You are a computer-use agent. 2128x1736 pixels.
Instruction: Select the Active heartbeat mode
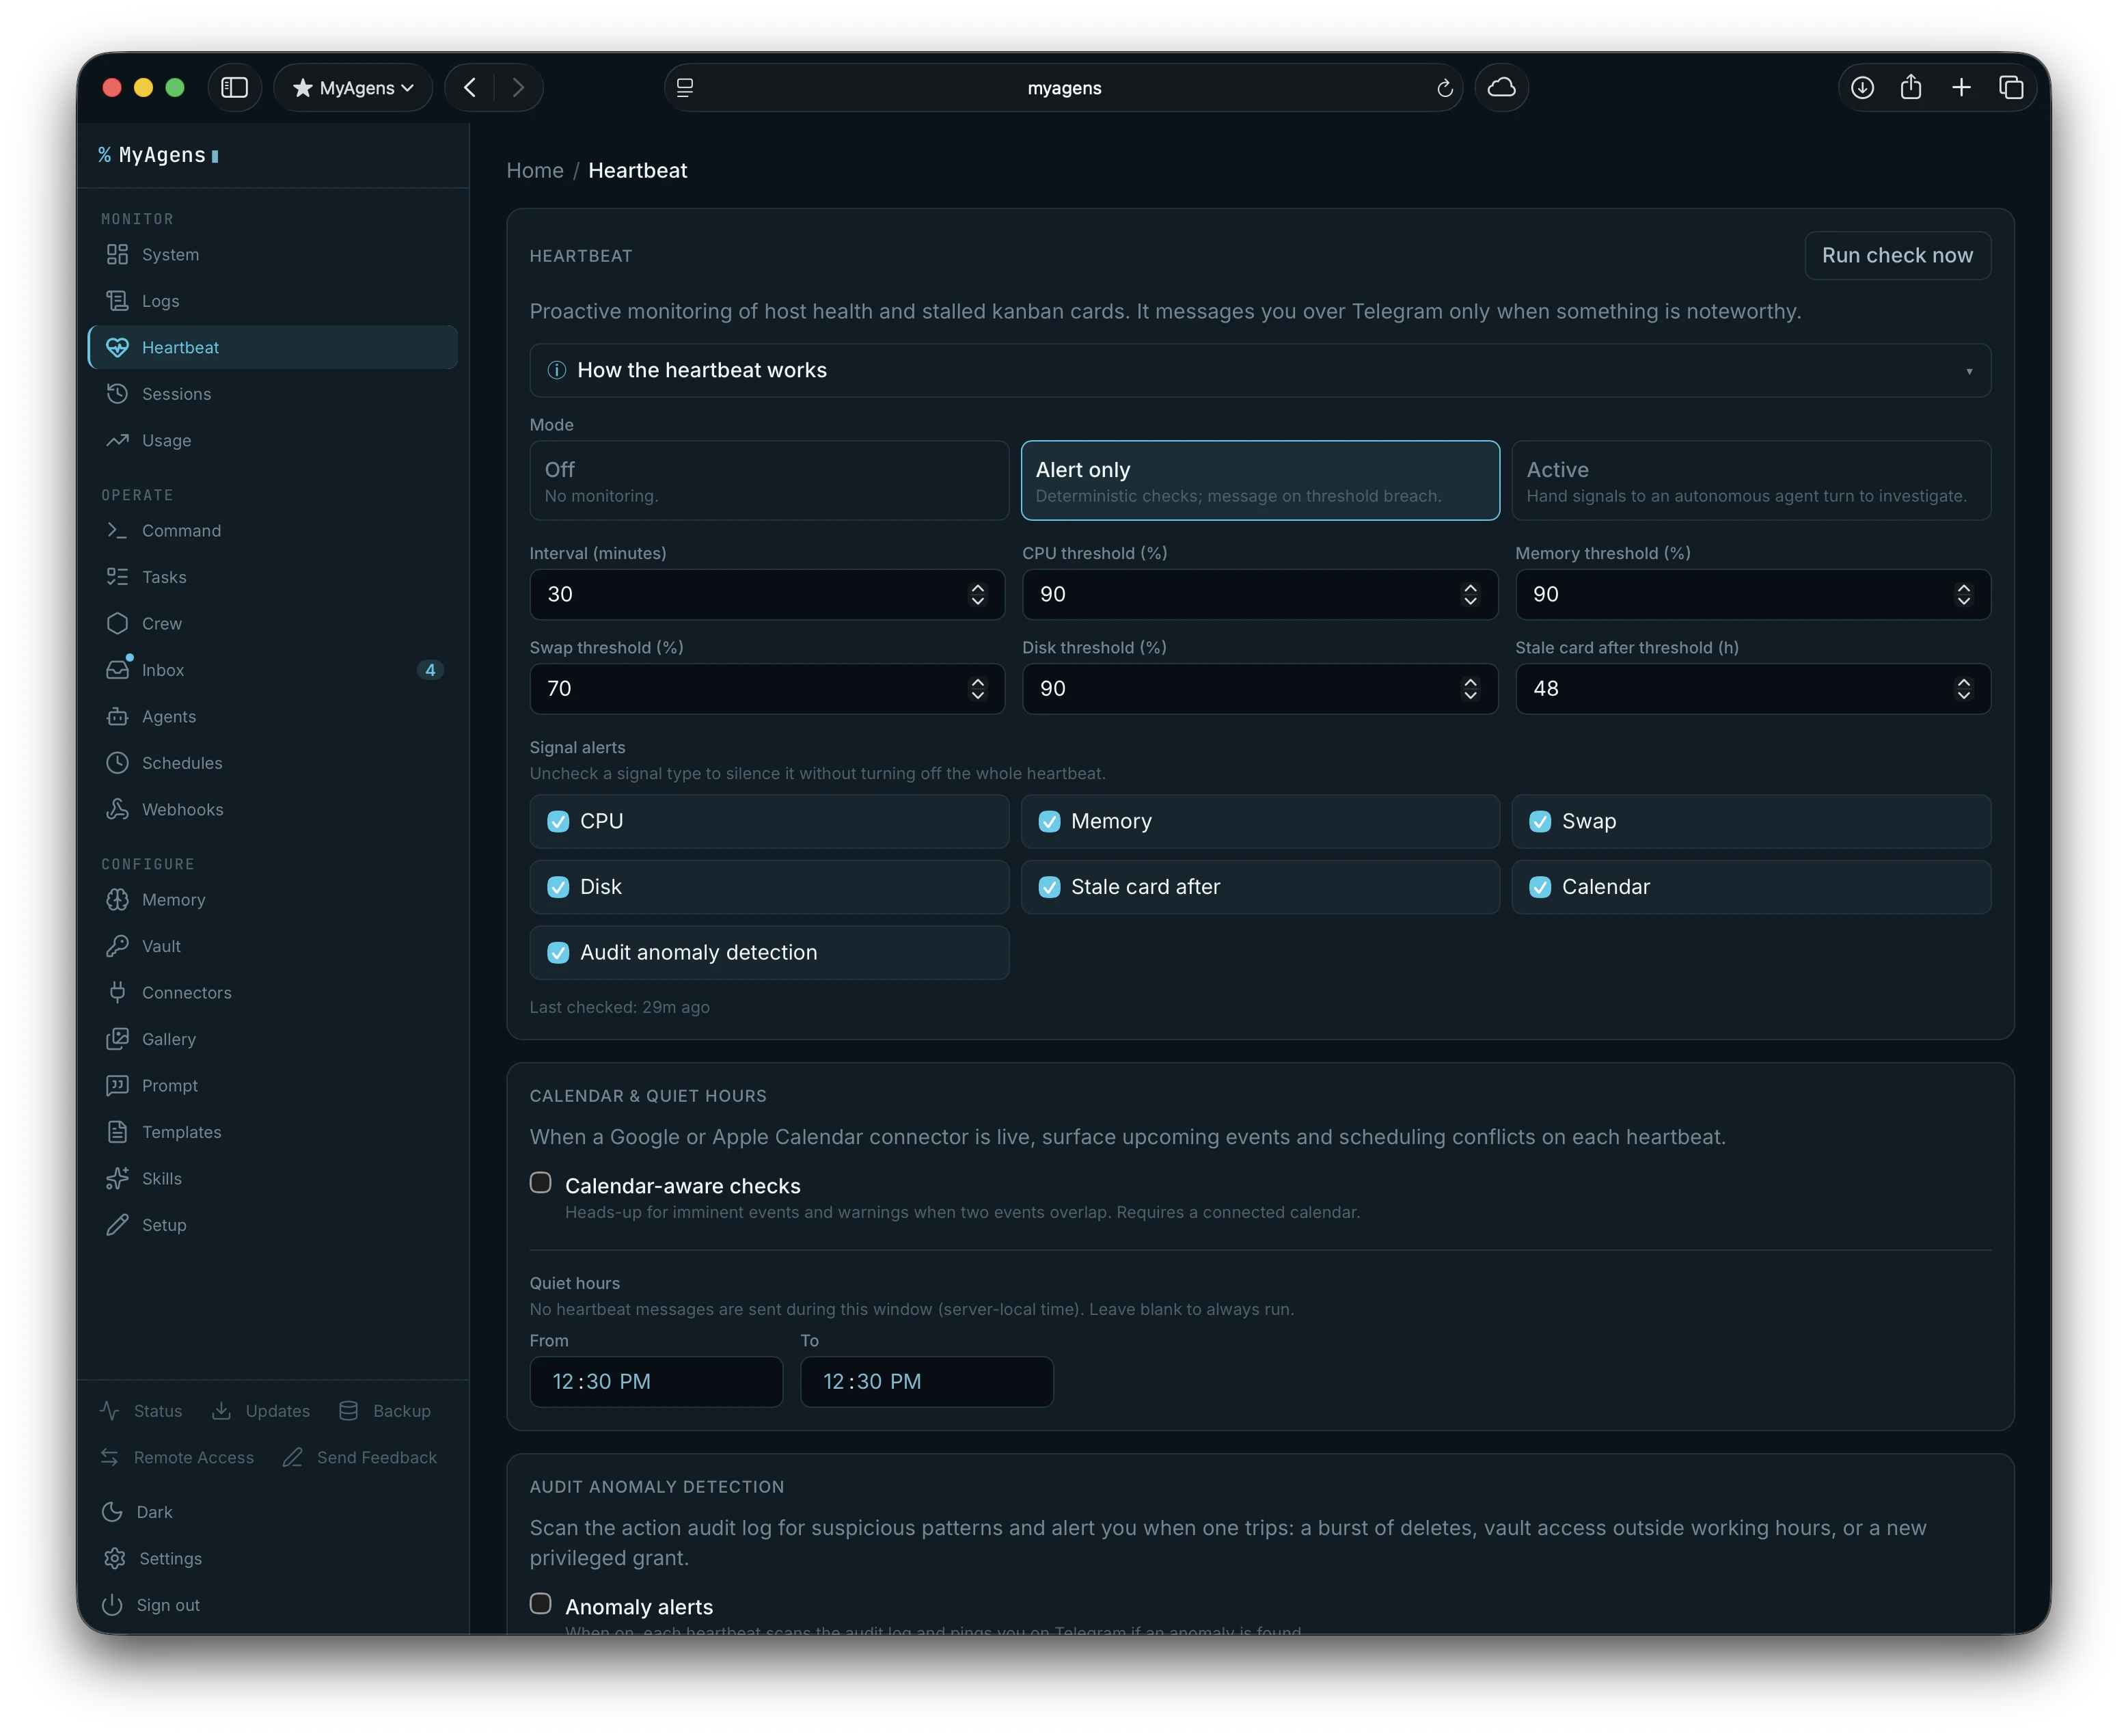pos(1751,481)
